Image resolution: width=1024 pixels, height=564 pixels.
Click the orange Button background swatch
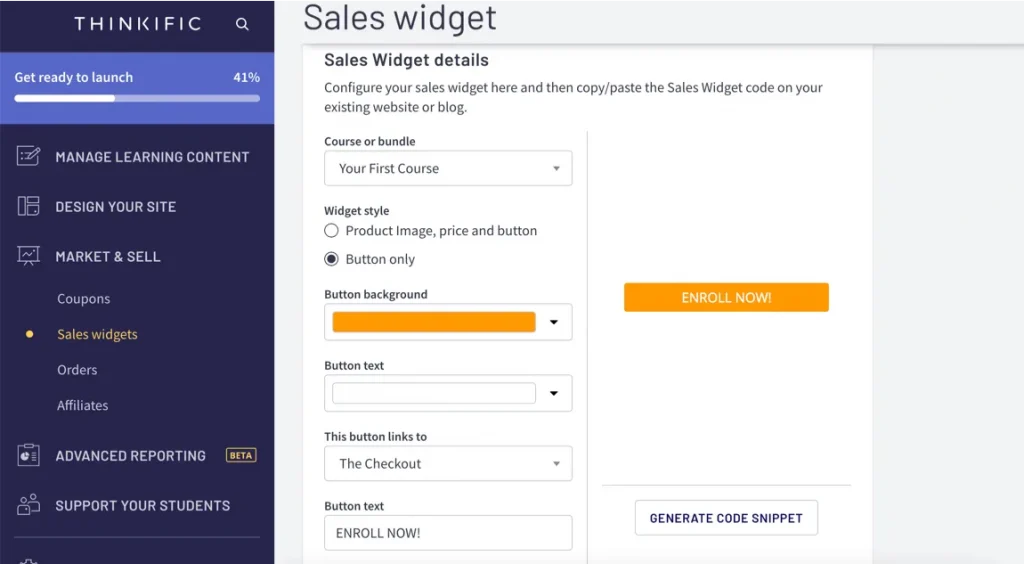pyautogui.click(x=434, y=322)
